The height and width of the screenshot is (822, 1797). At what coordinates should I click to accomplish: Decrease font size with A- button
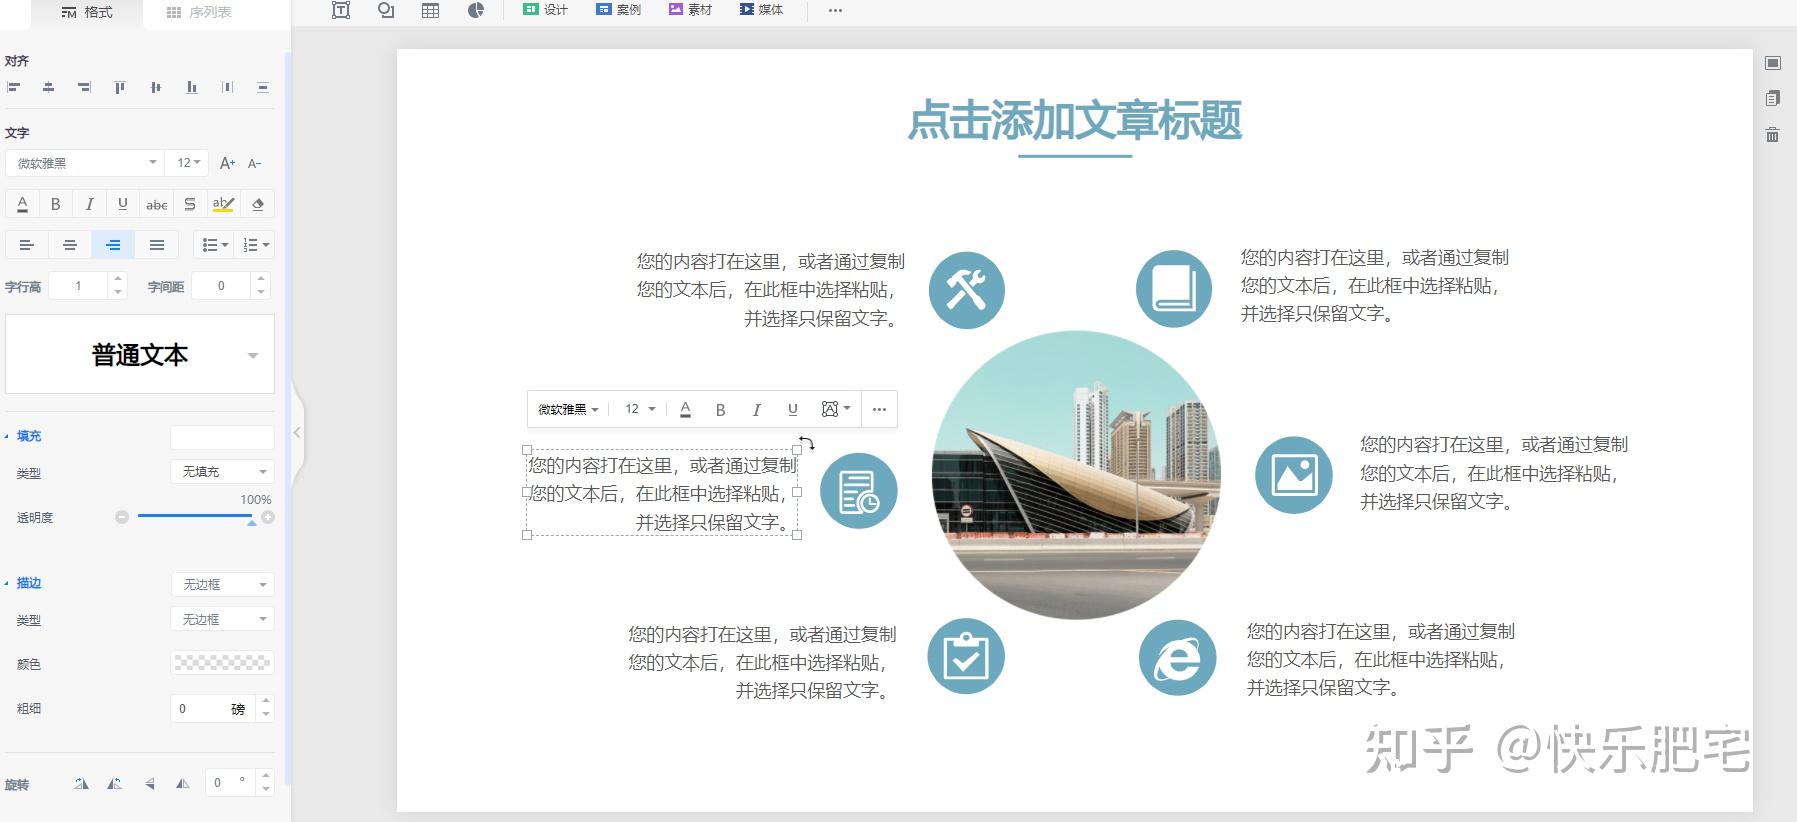[254, 163]
